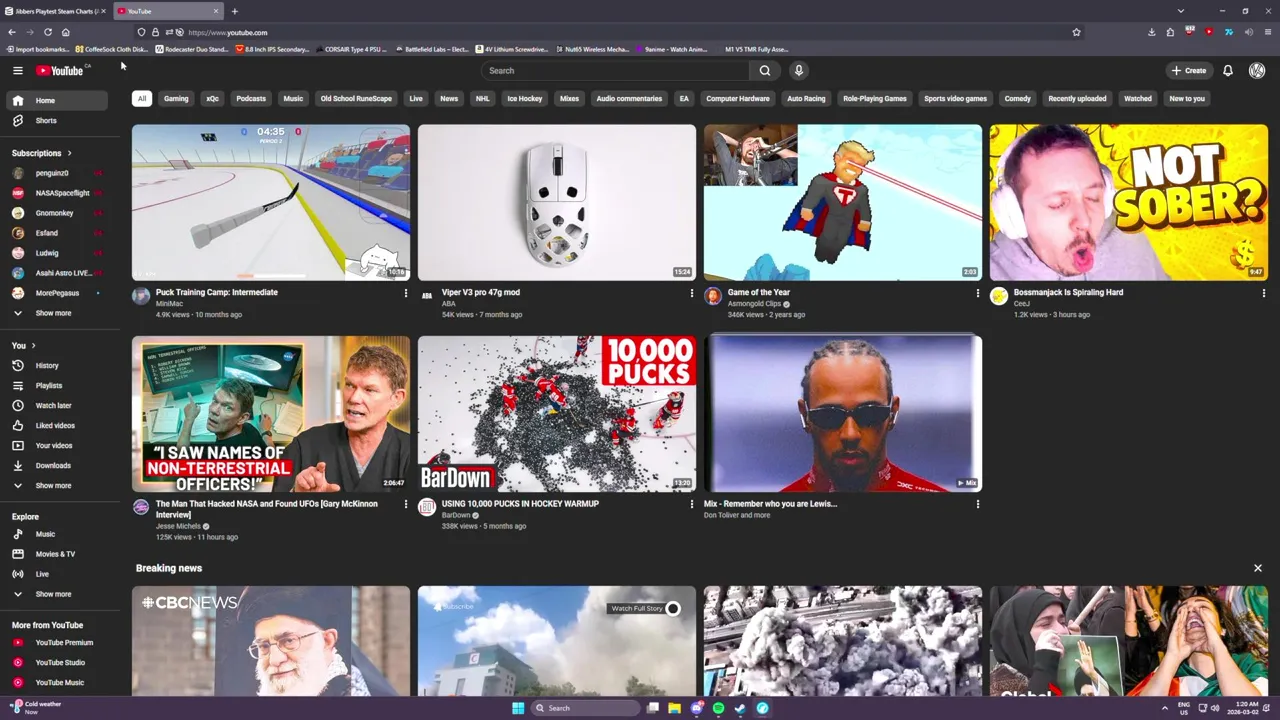
Task: Select the Ice Hockey filter chip
Action: [524, 98]
